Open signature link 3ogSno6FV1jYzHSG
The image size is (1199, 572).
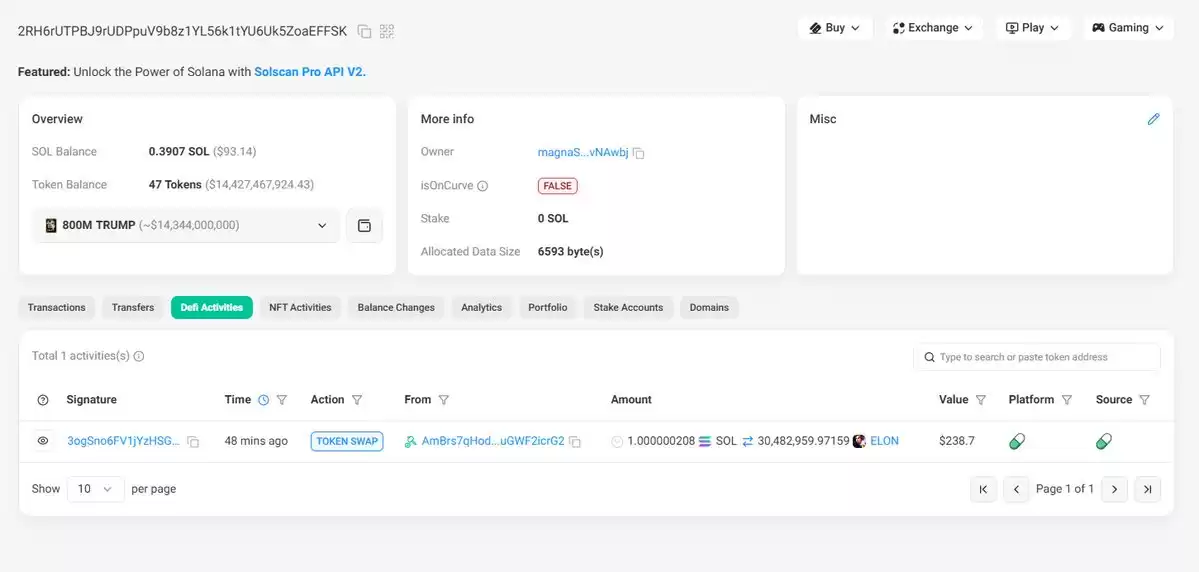coord(124,441)
